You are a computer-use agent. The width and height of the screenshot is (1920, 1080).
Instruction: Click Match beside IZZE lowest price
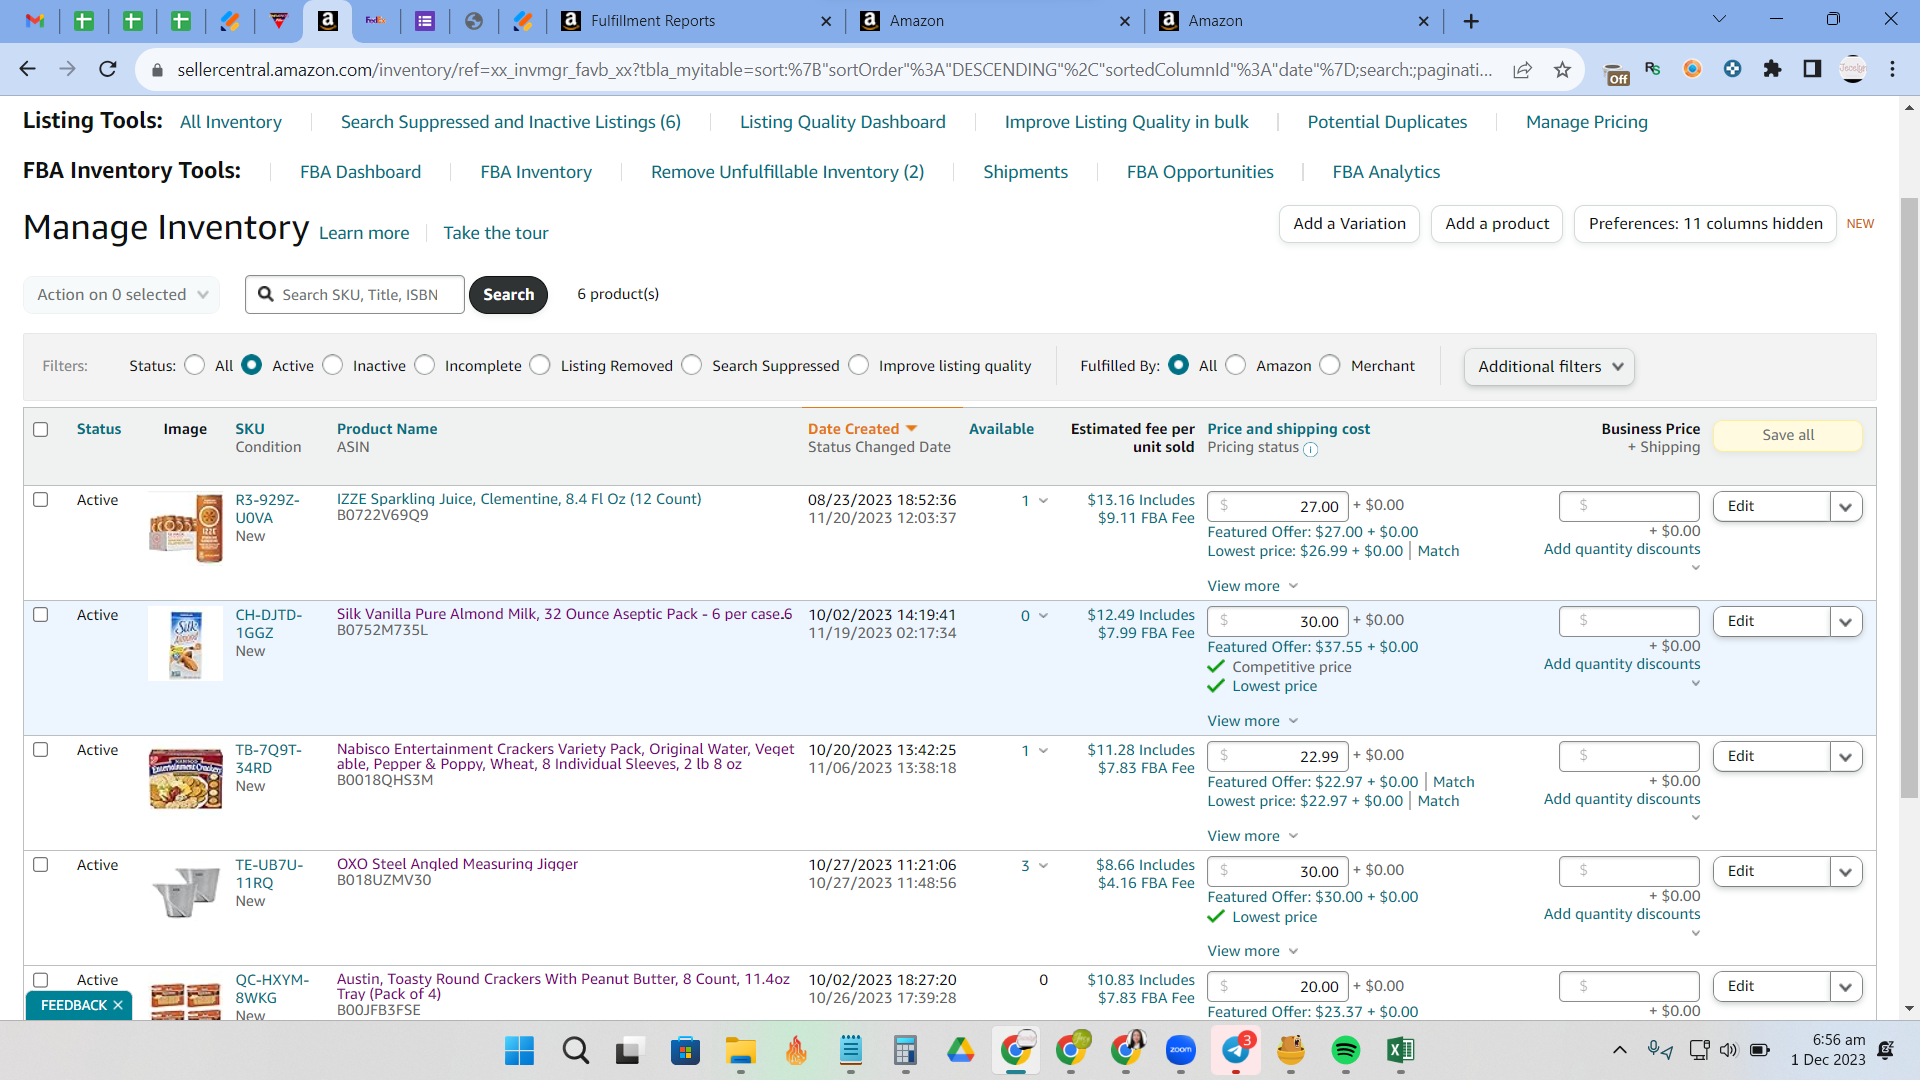pos(1438,551)
